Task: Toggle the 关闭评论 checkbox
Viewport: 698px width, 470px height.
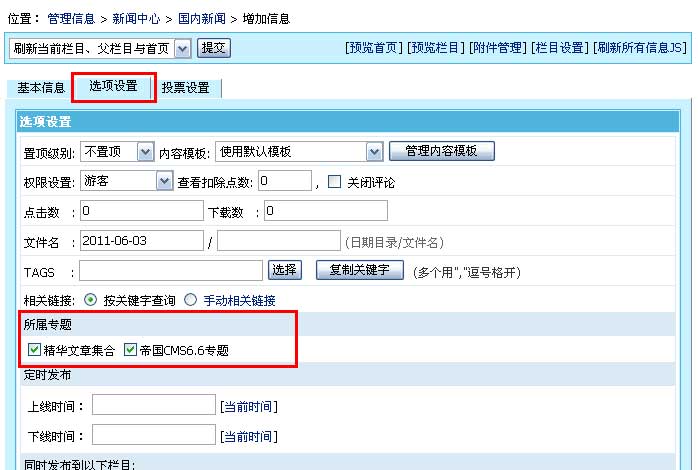Action: click(335, 182)
